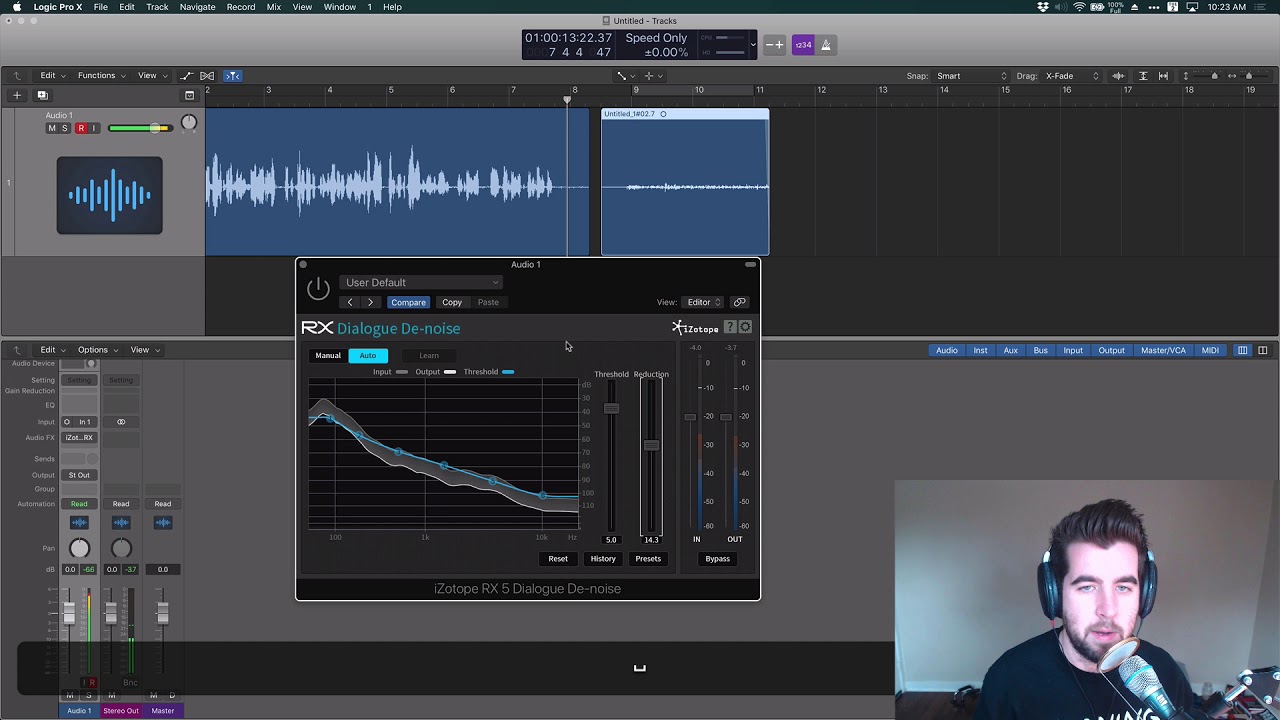Open the Track menu in menu bar

(157, 7)
